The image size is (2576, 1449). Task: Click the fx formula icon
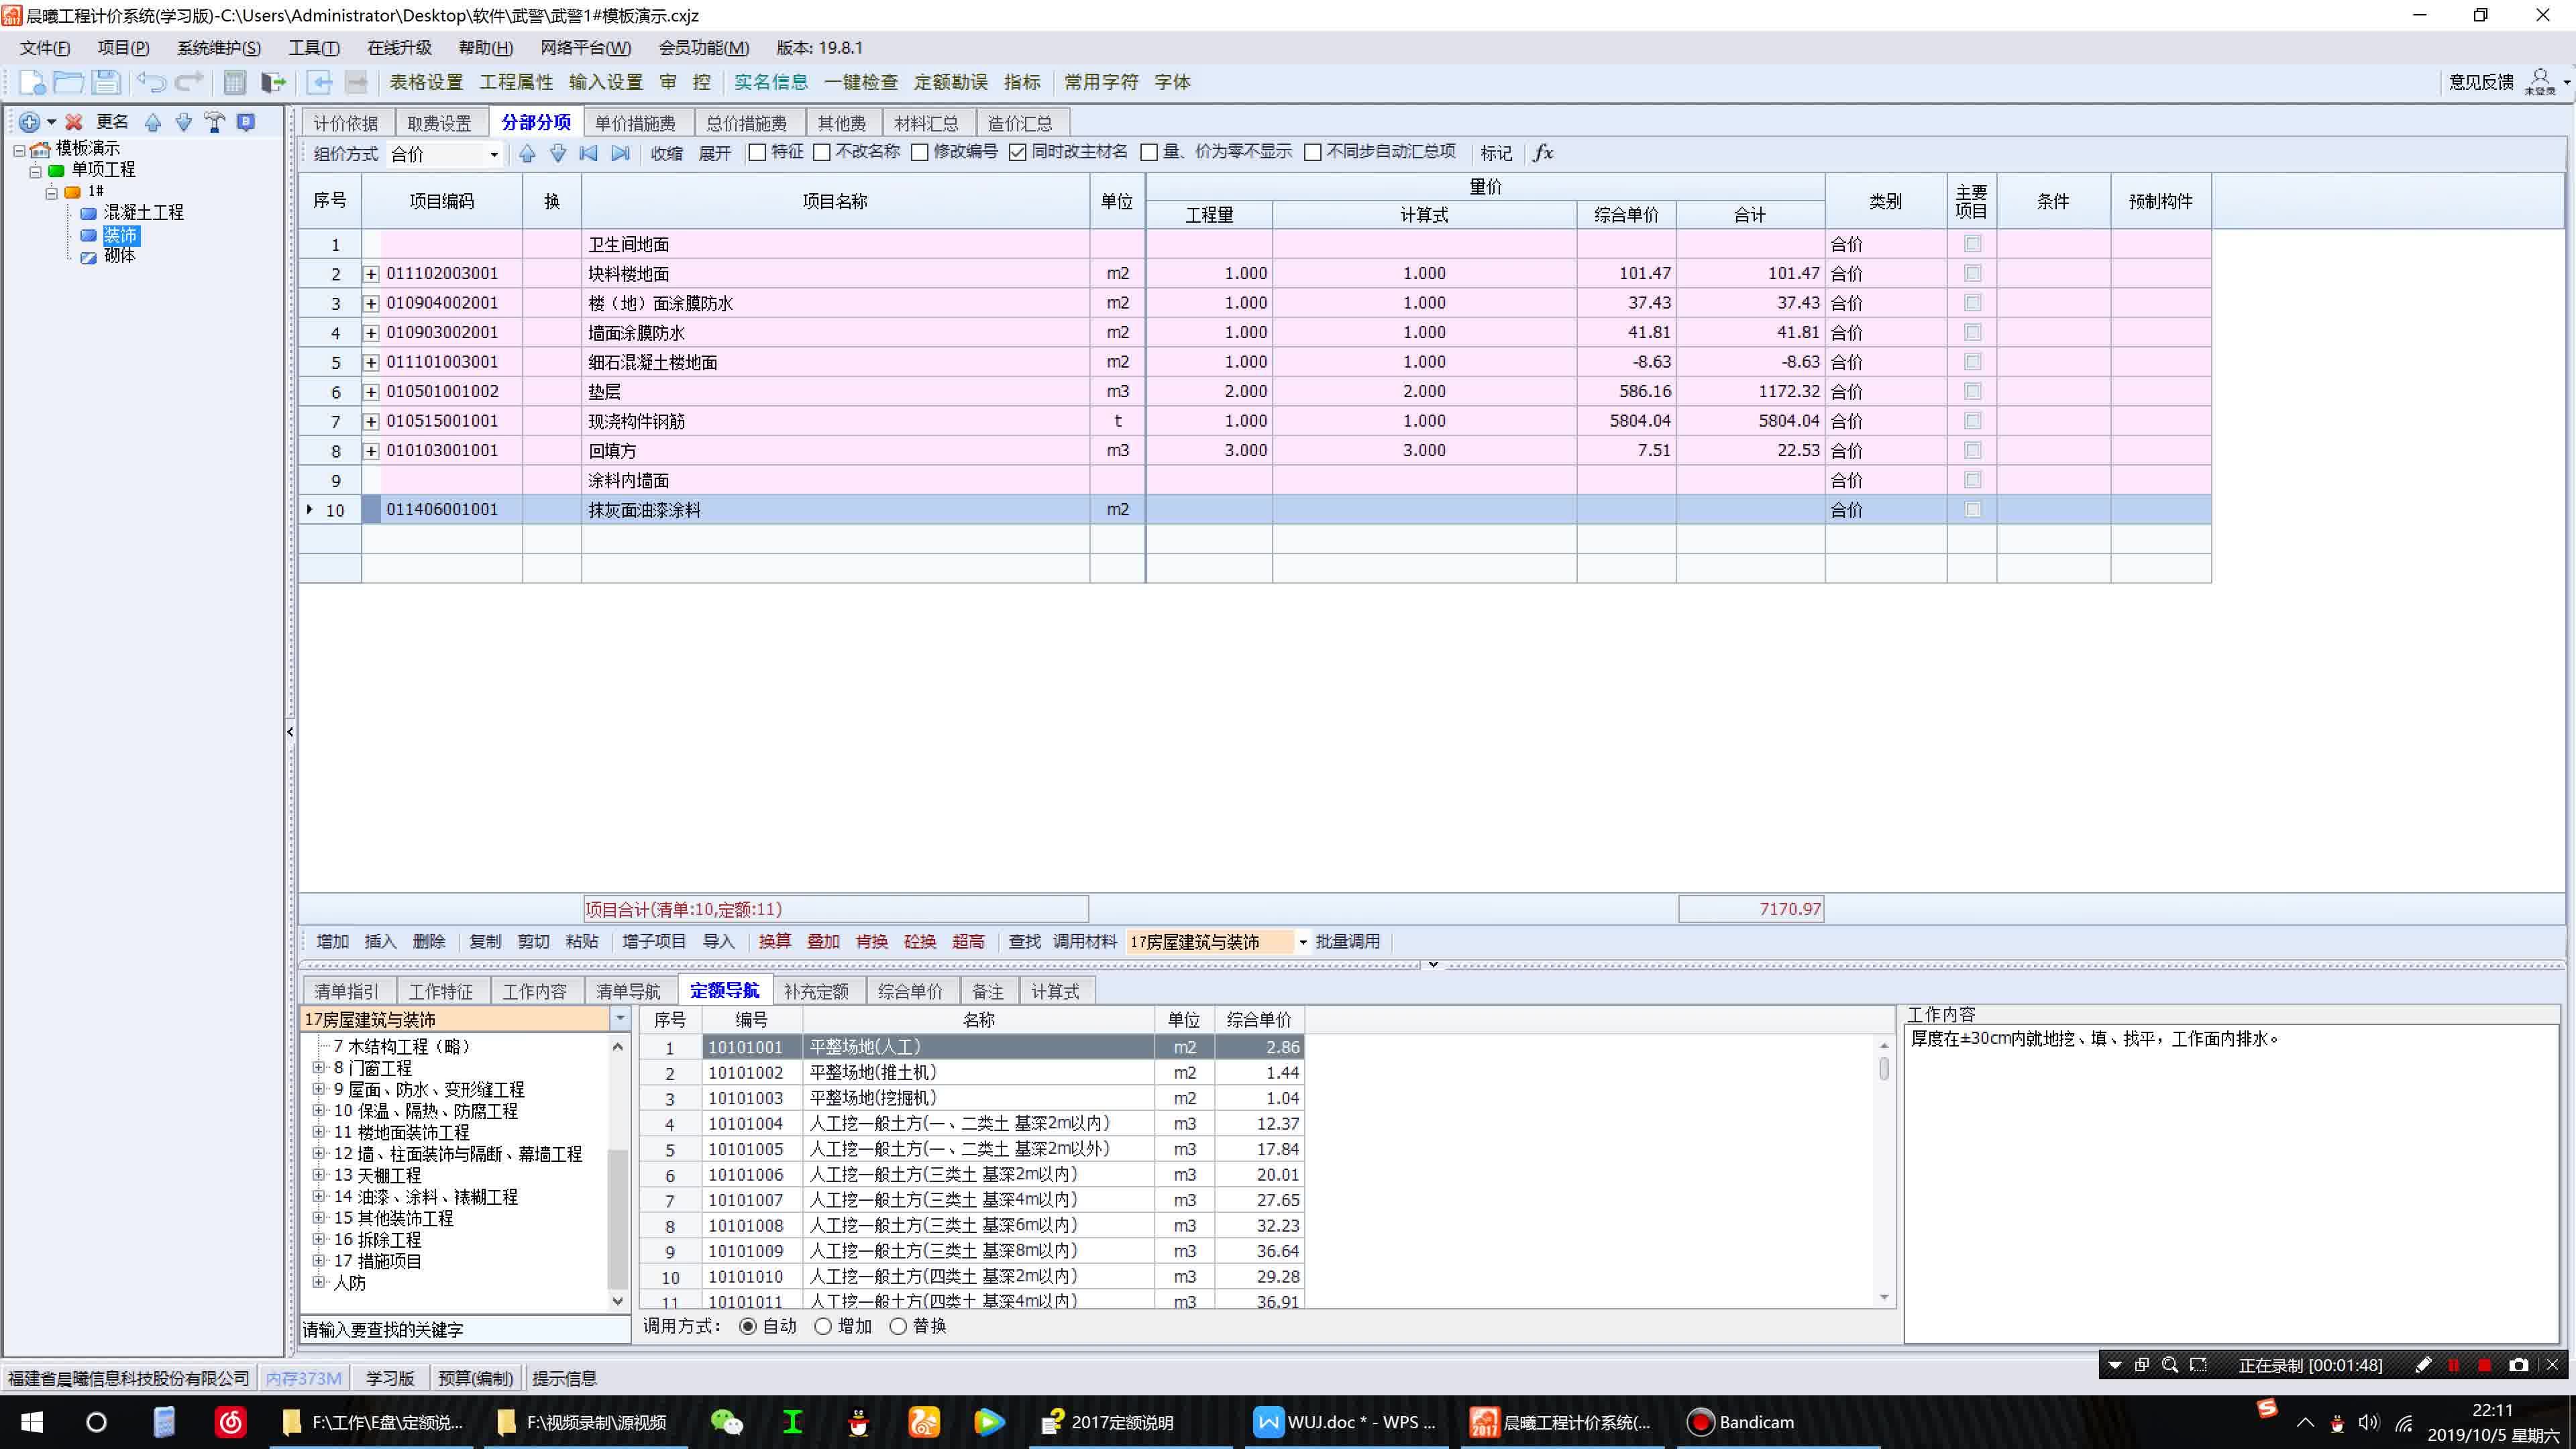pyautogui.click(x=1543, y=153)
